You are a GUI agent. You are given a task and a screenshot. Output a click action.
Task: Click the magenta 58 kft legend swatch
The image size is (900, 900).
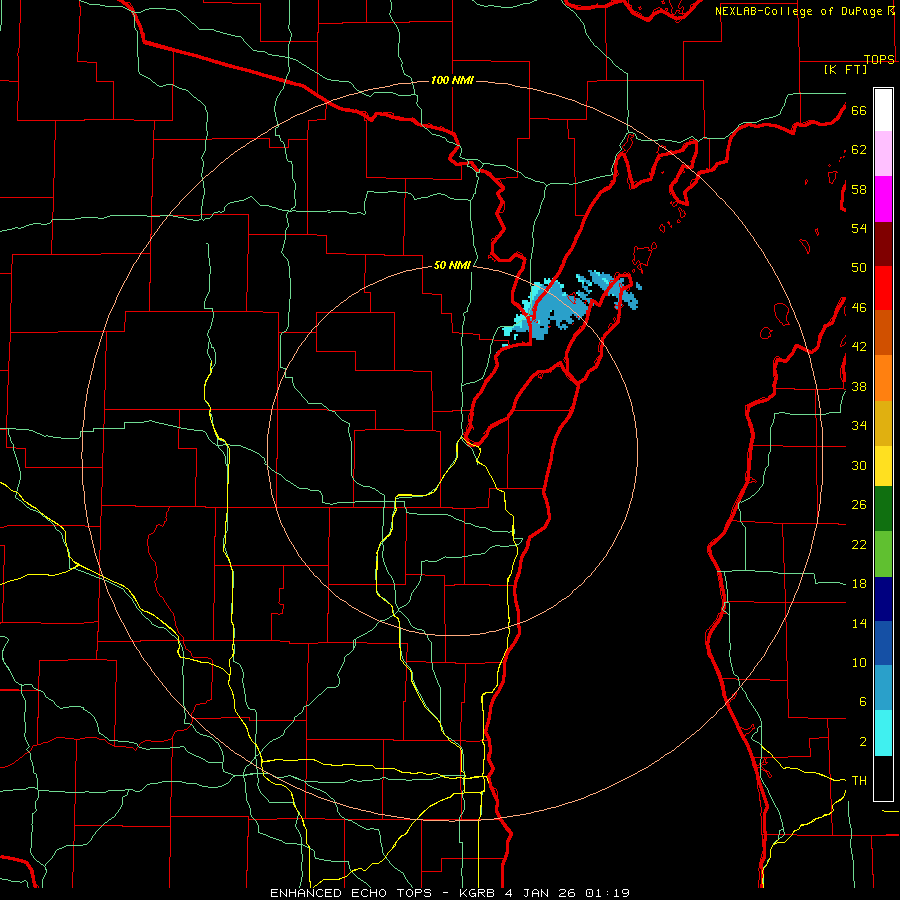pos(883,199)
